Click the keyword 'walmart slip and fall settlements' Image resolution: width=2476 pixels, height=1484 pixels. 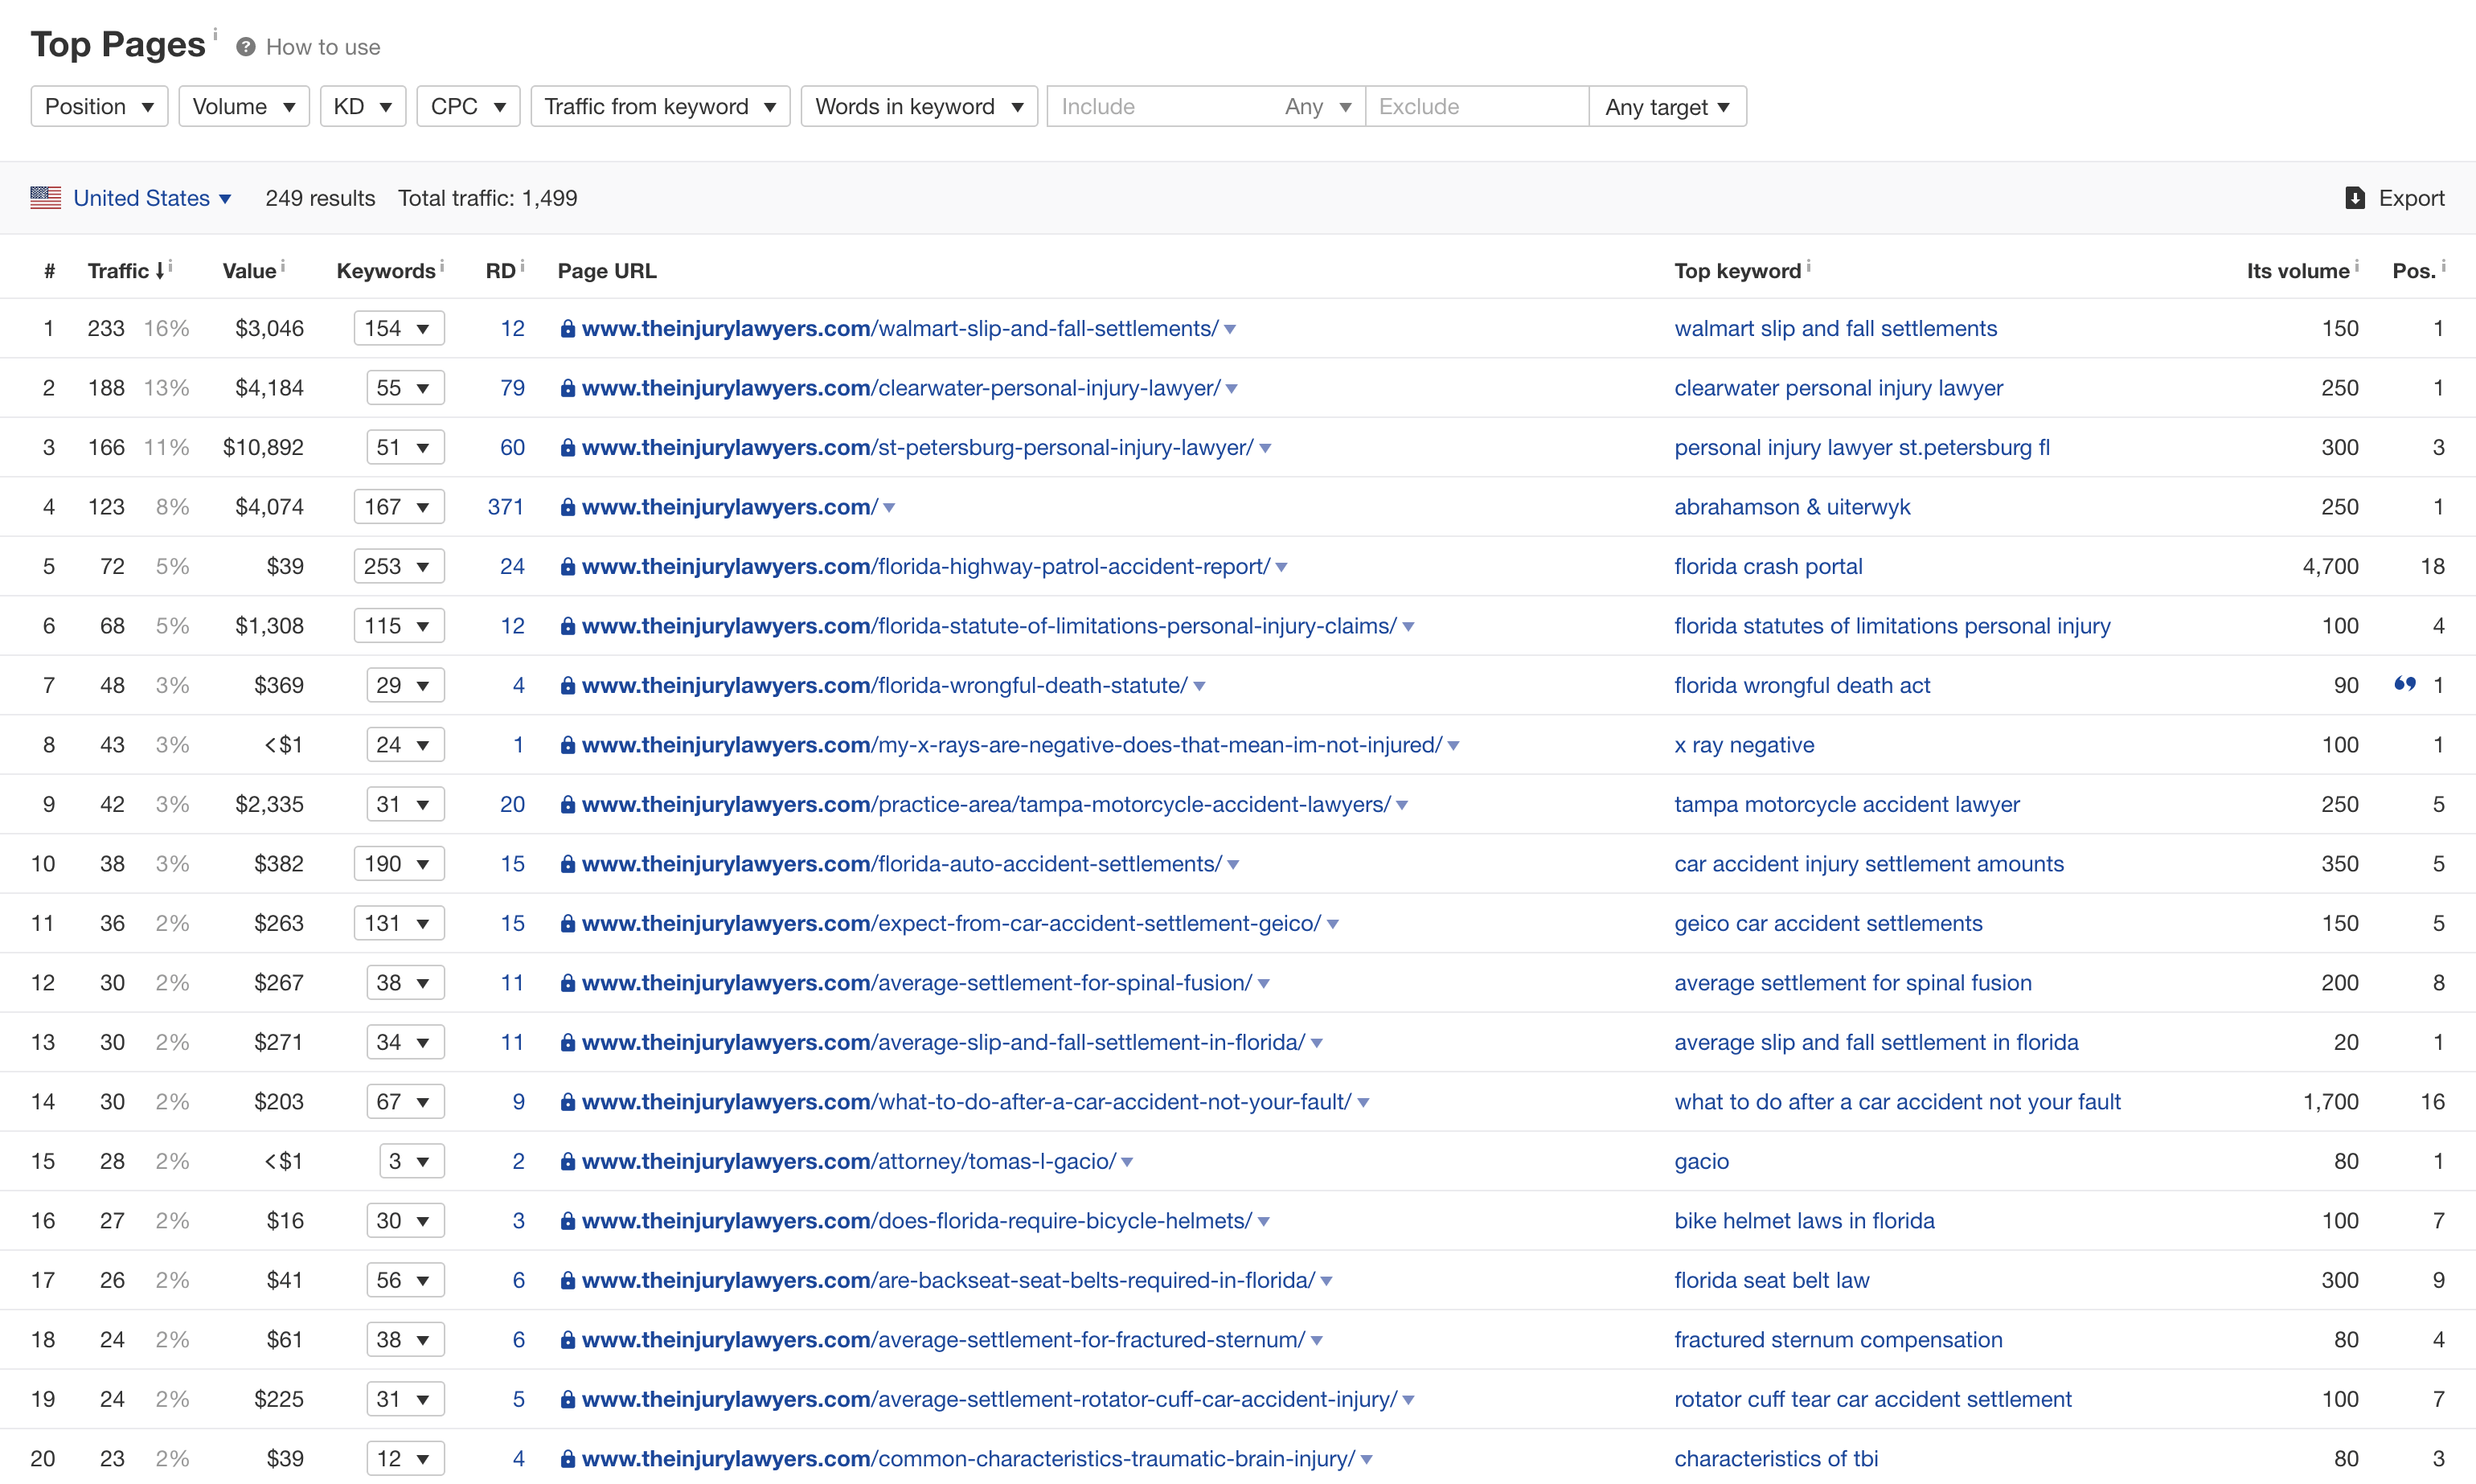[1836, 328]
